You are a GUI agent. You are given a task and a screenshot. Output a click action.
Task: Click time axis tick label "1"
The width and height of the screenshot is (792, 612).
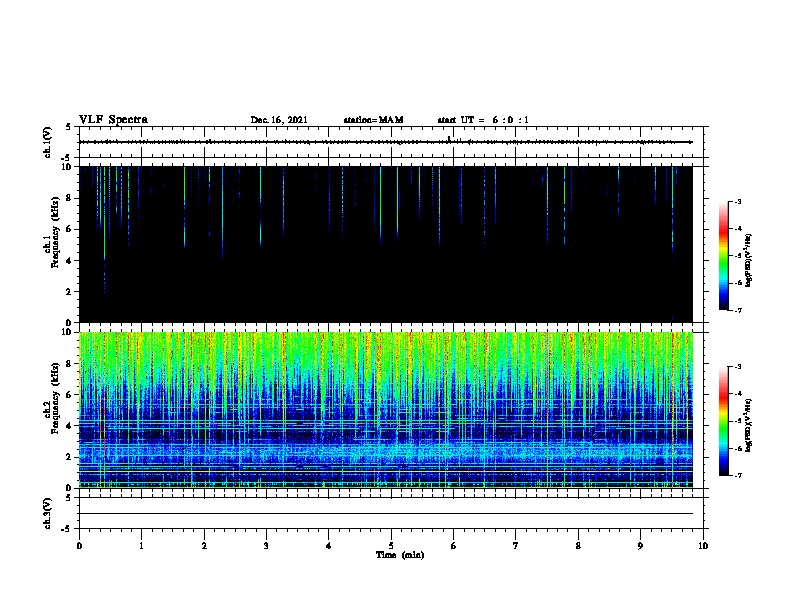[x=141, y=546]
